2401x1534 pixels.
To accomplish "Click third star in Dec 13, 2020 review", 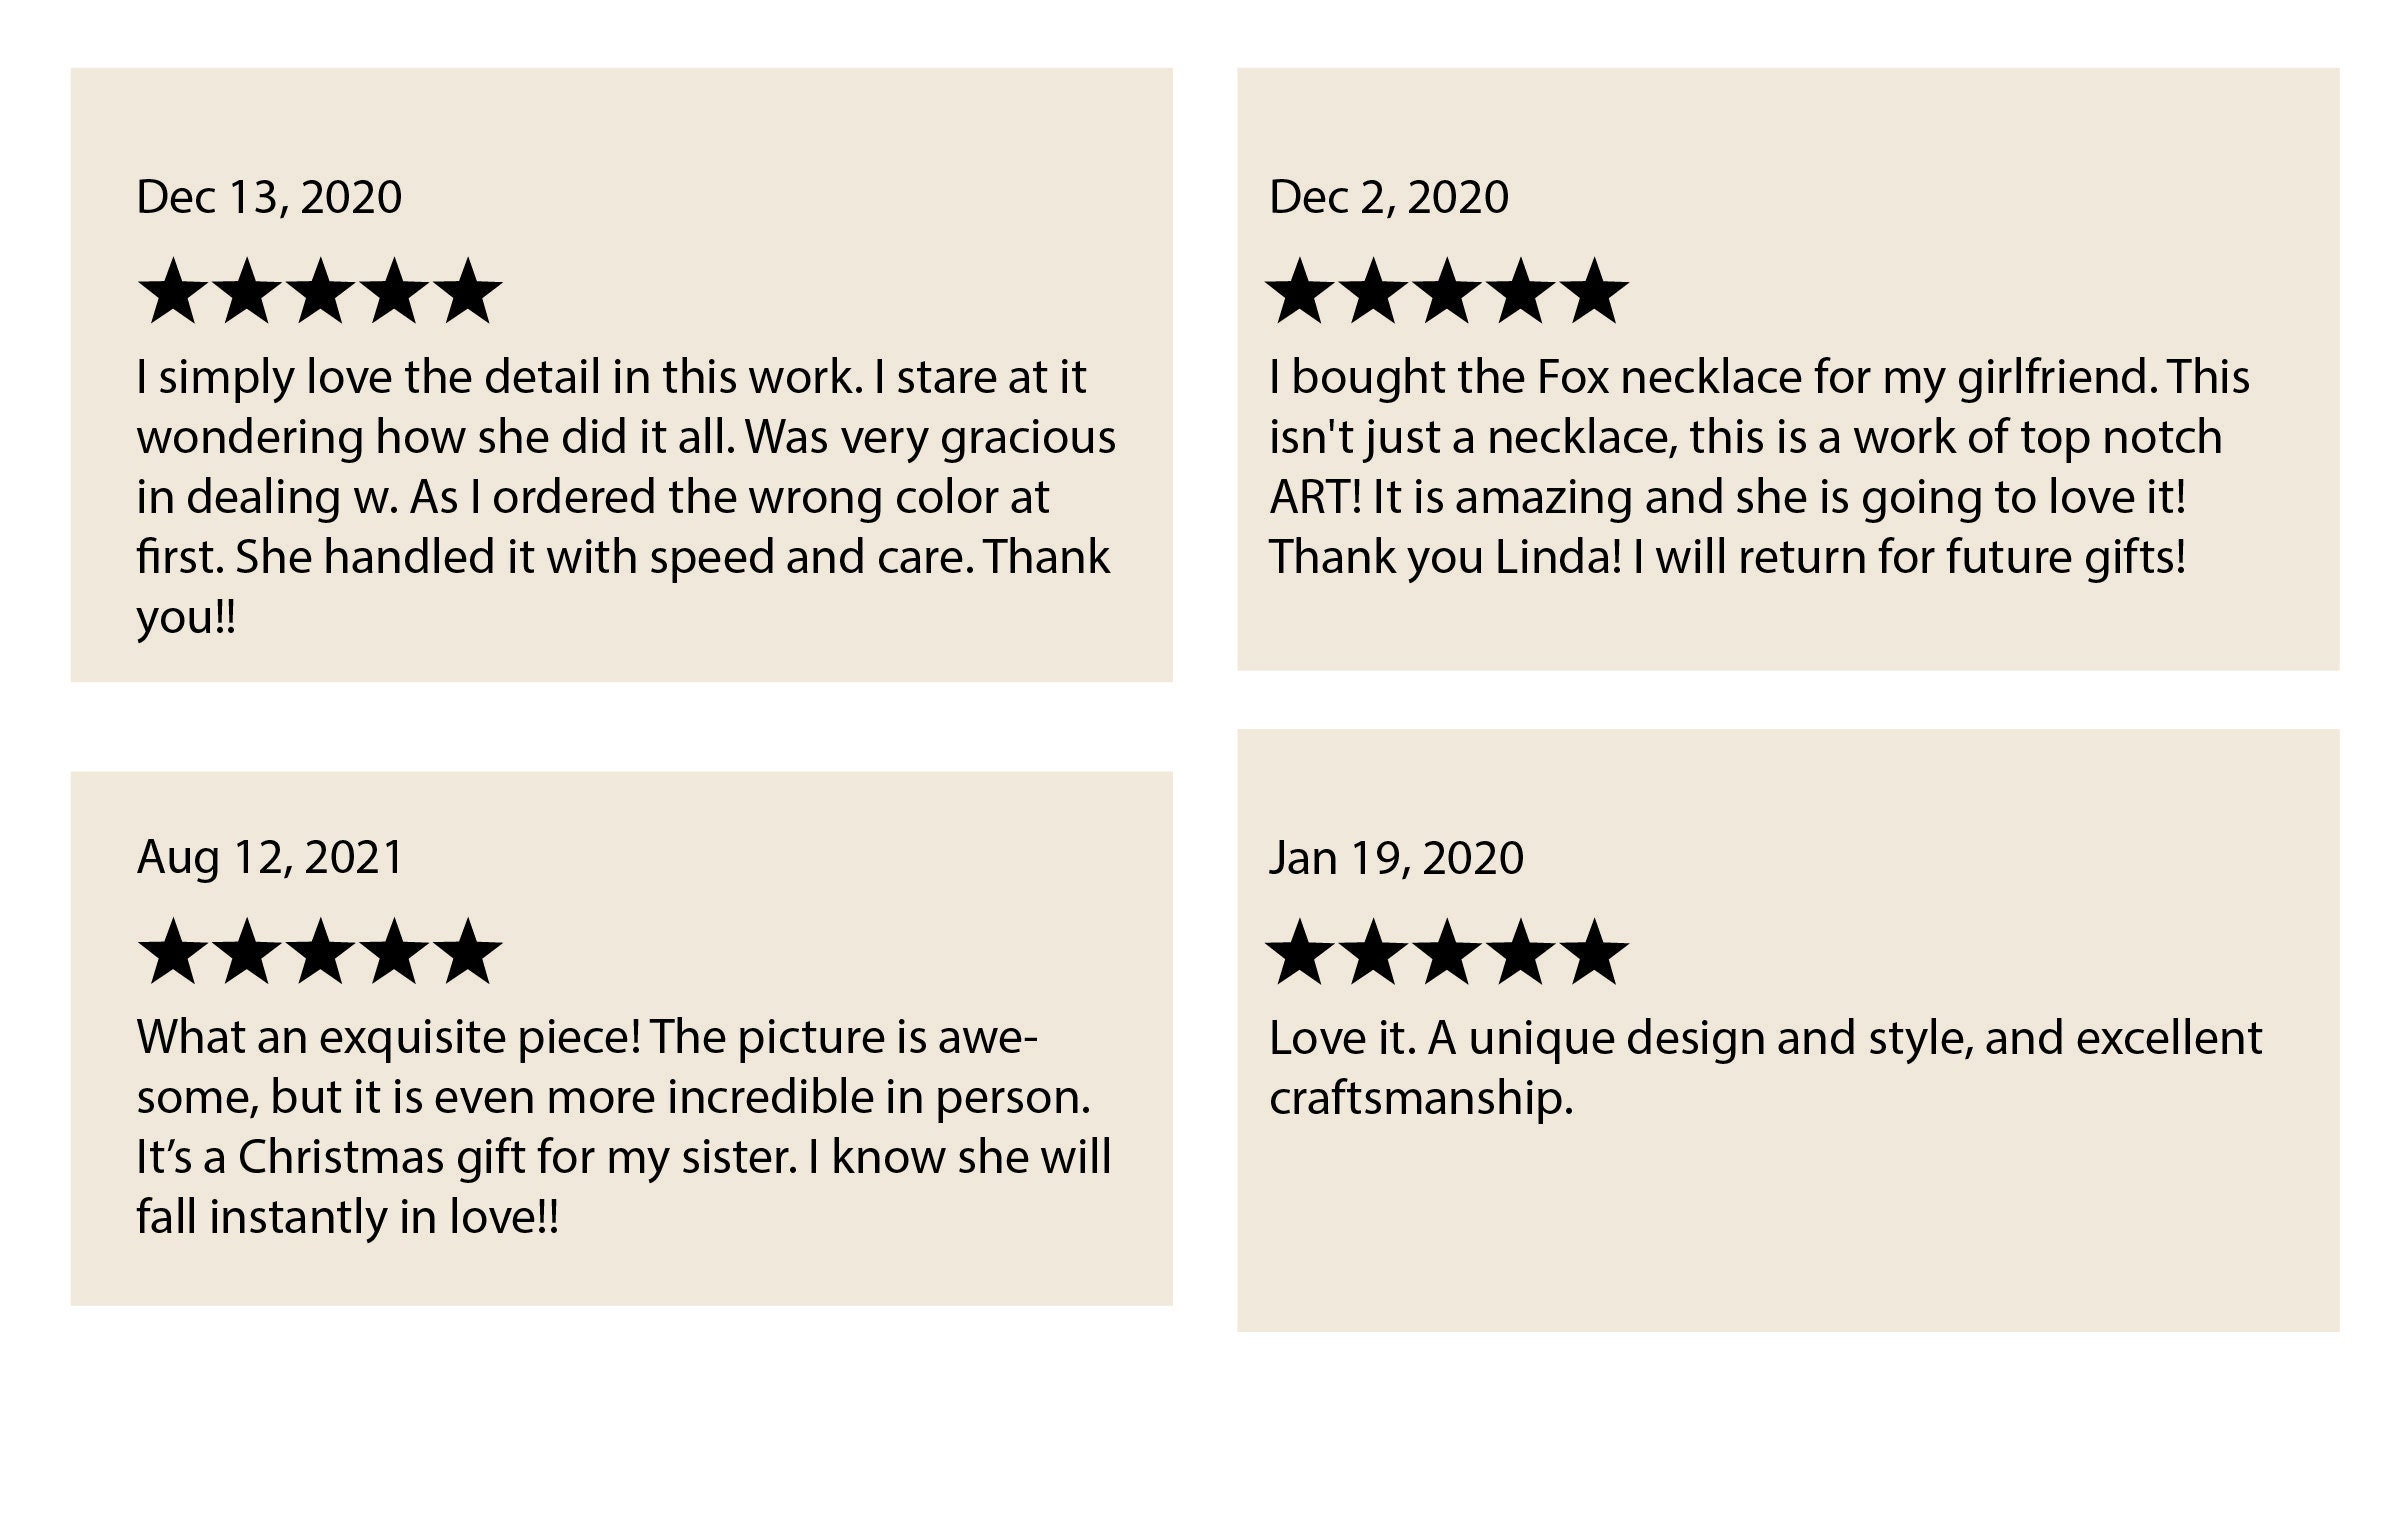I will point(320,291).
